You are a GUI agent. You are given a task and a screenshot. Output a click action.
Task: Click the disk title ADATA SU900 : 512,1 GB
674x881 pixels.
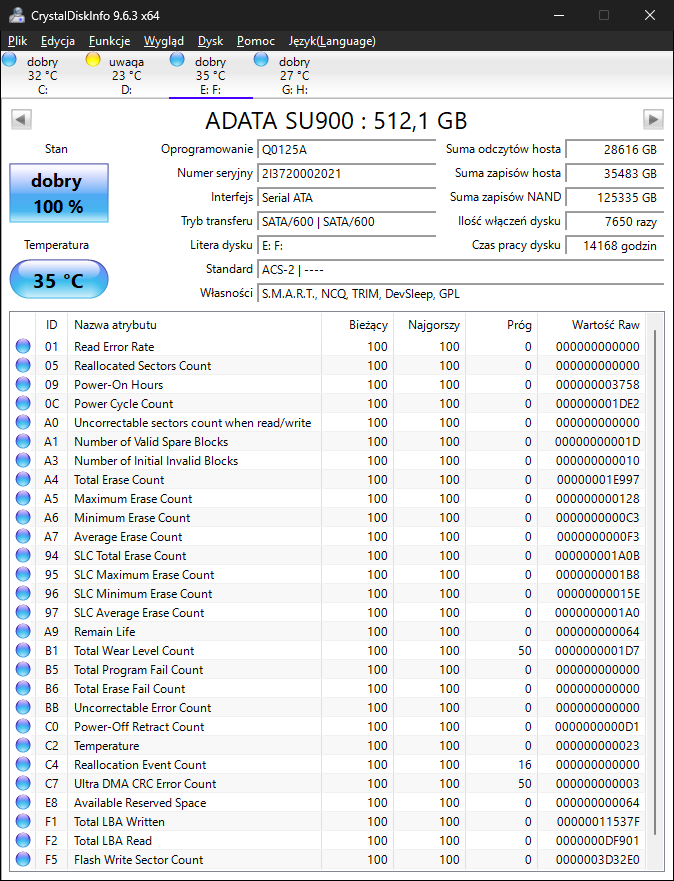pyautogui.click(x=336, y=120)
